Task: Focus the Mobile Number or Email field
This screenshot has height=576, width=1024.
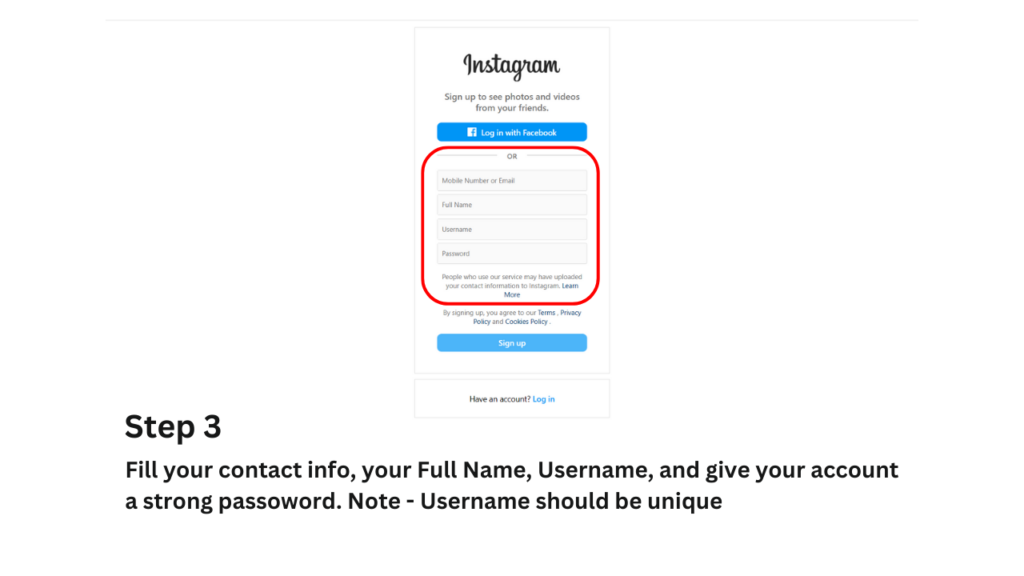Action: point(511,181)
